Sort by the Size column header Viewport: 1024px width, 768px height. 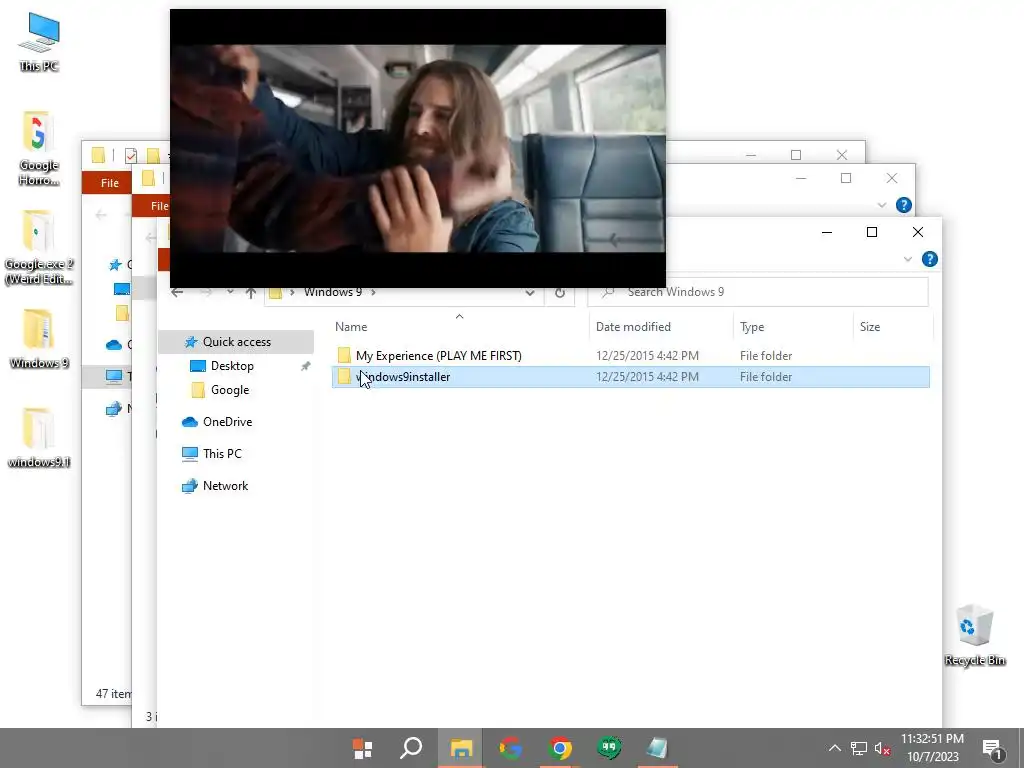click(x=892, y=327)
